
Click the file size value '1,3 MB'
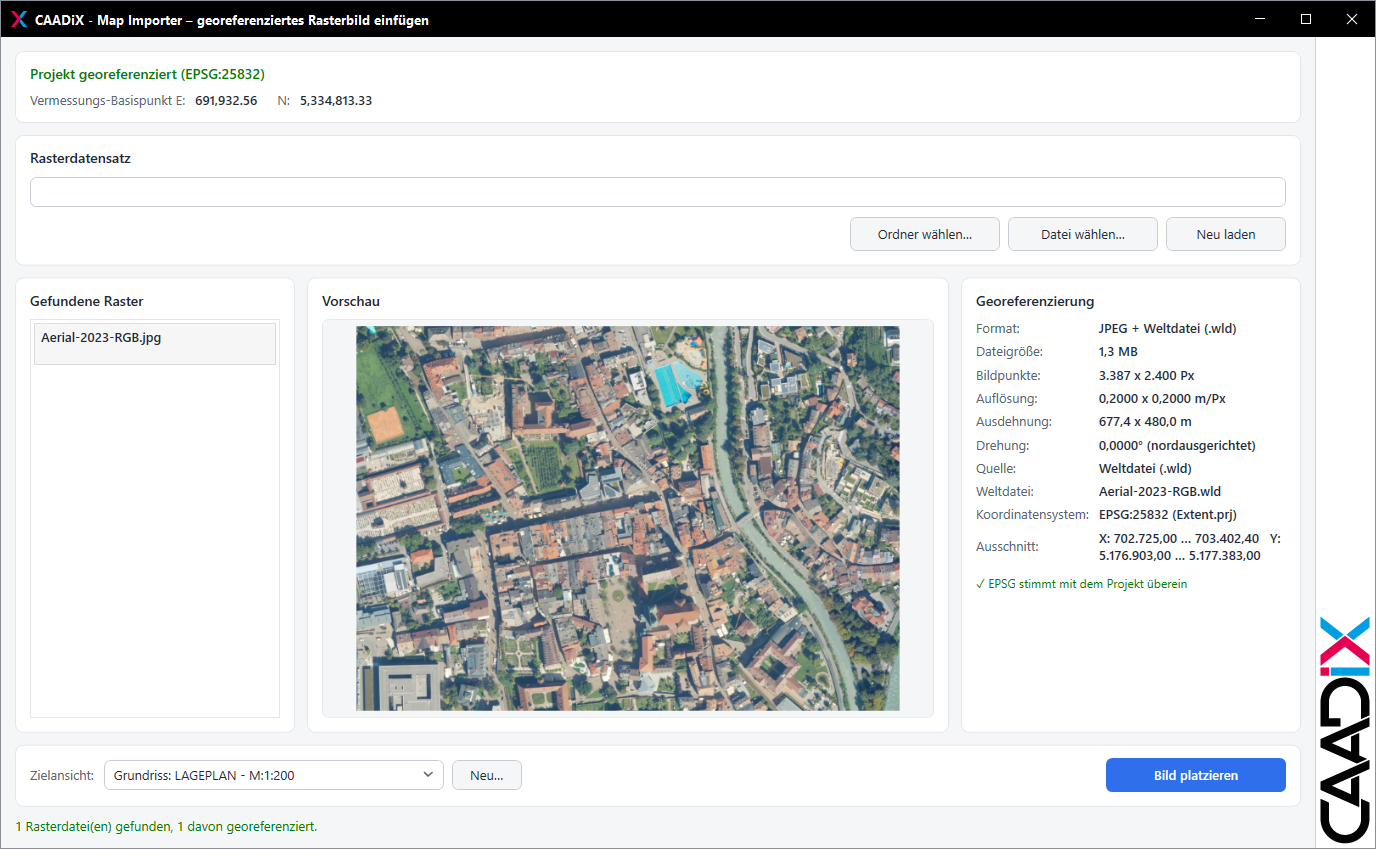click(1118, 351)
